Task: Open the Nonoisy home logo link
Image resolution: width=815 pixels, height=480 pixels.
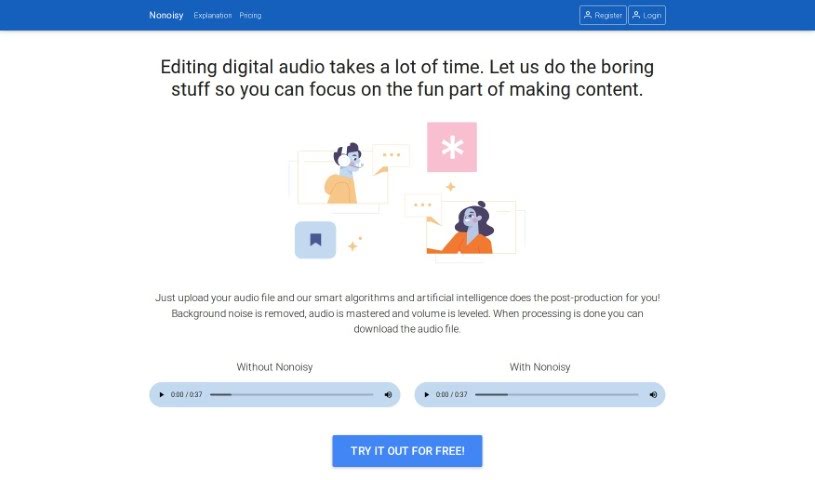Action: click(x=166, y=15)
